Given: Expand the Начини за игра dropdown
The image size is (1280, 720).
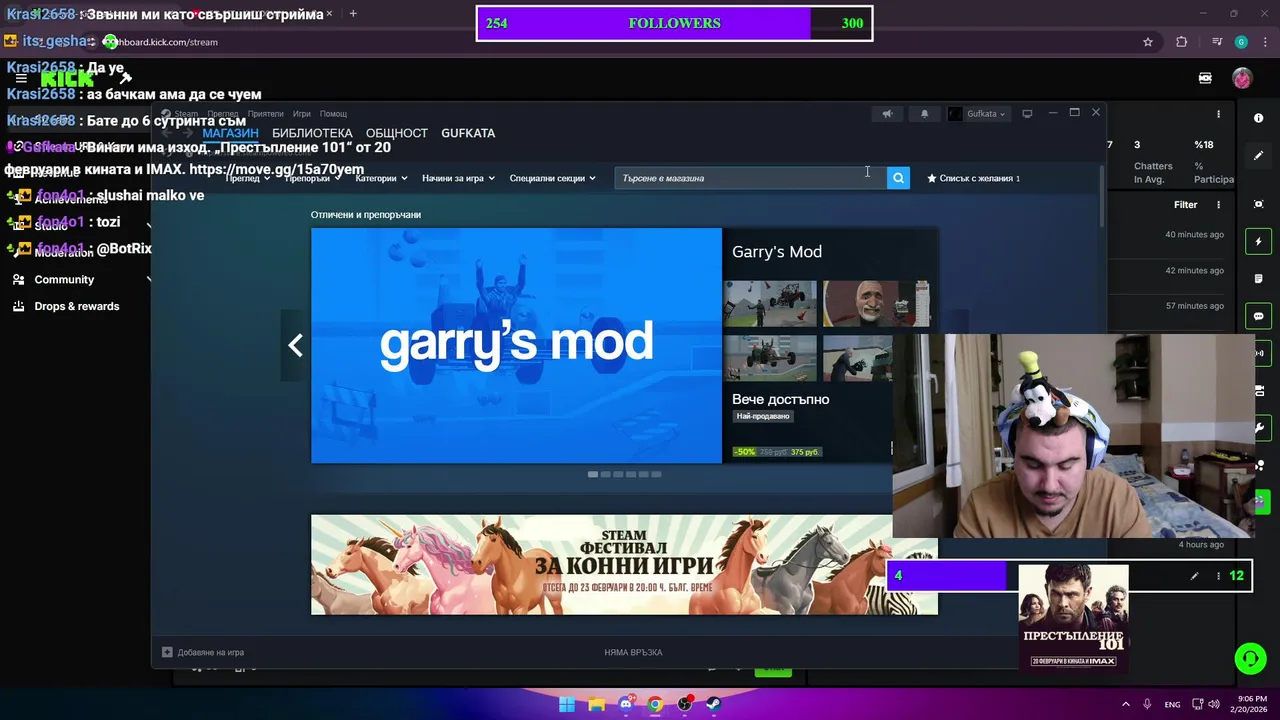Looking at the screenshot, I should tap(458, 178).
